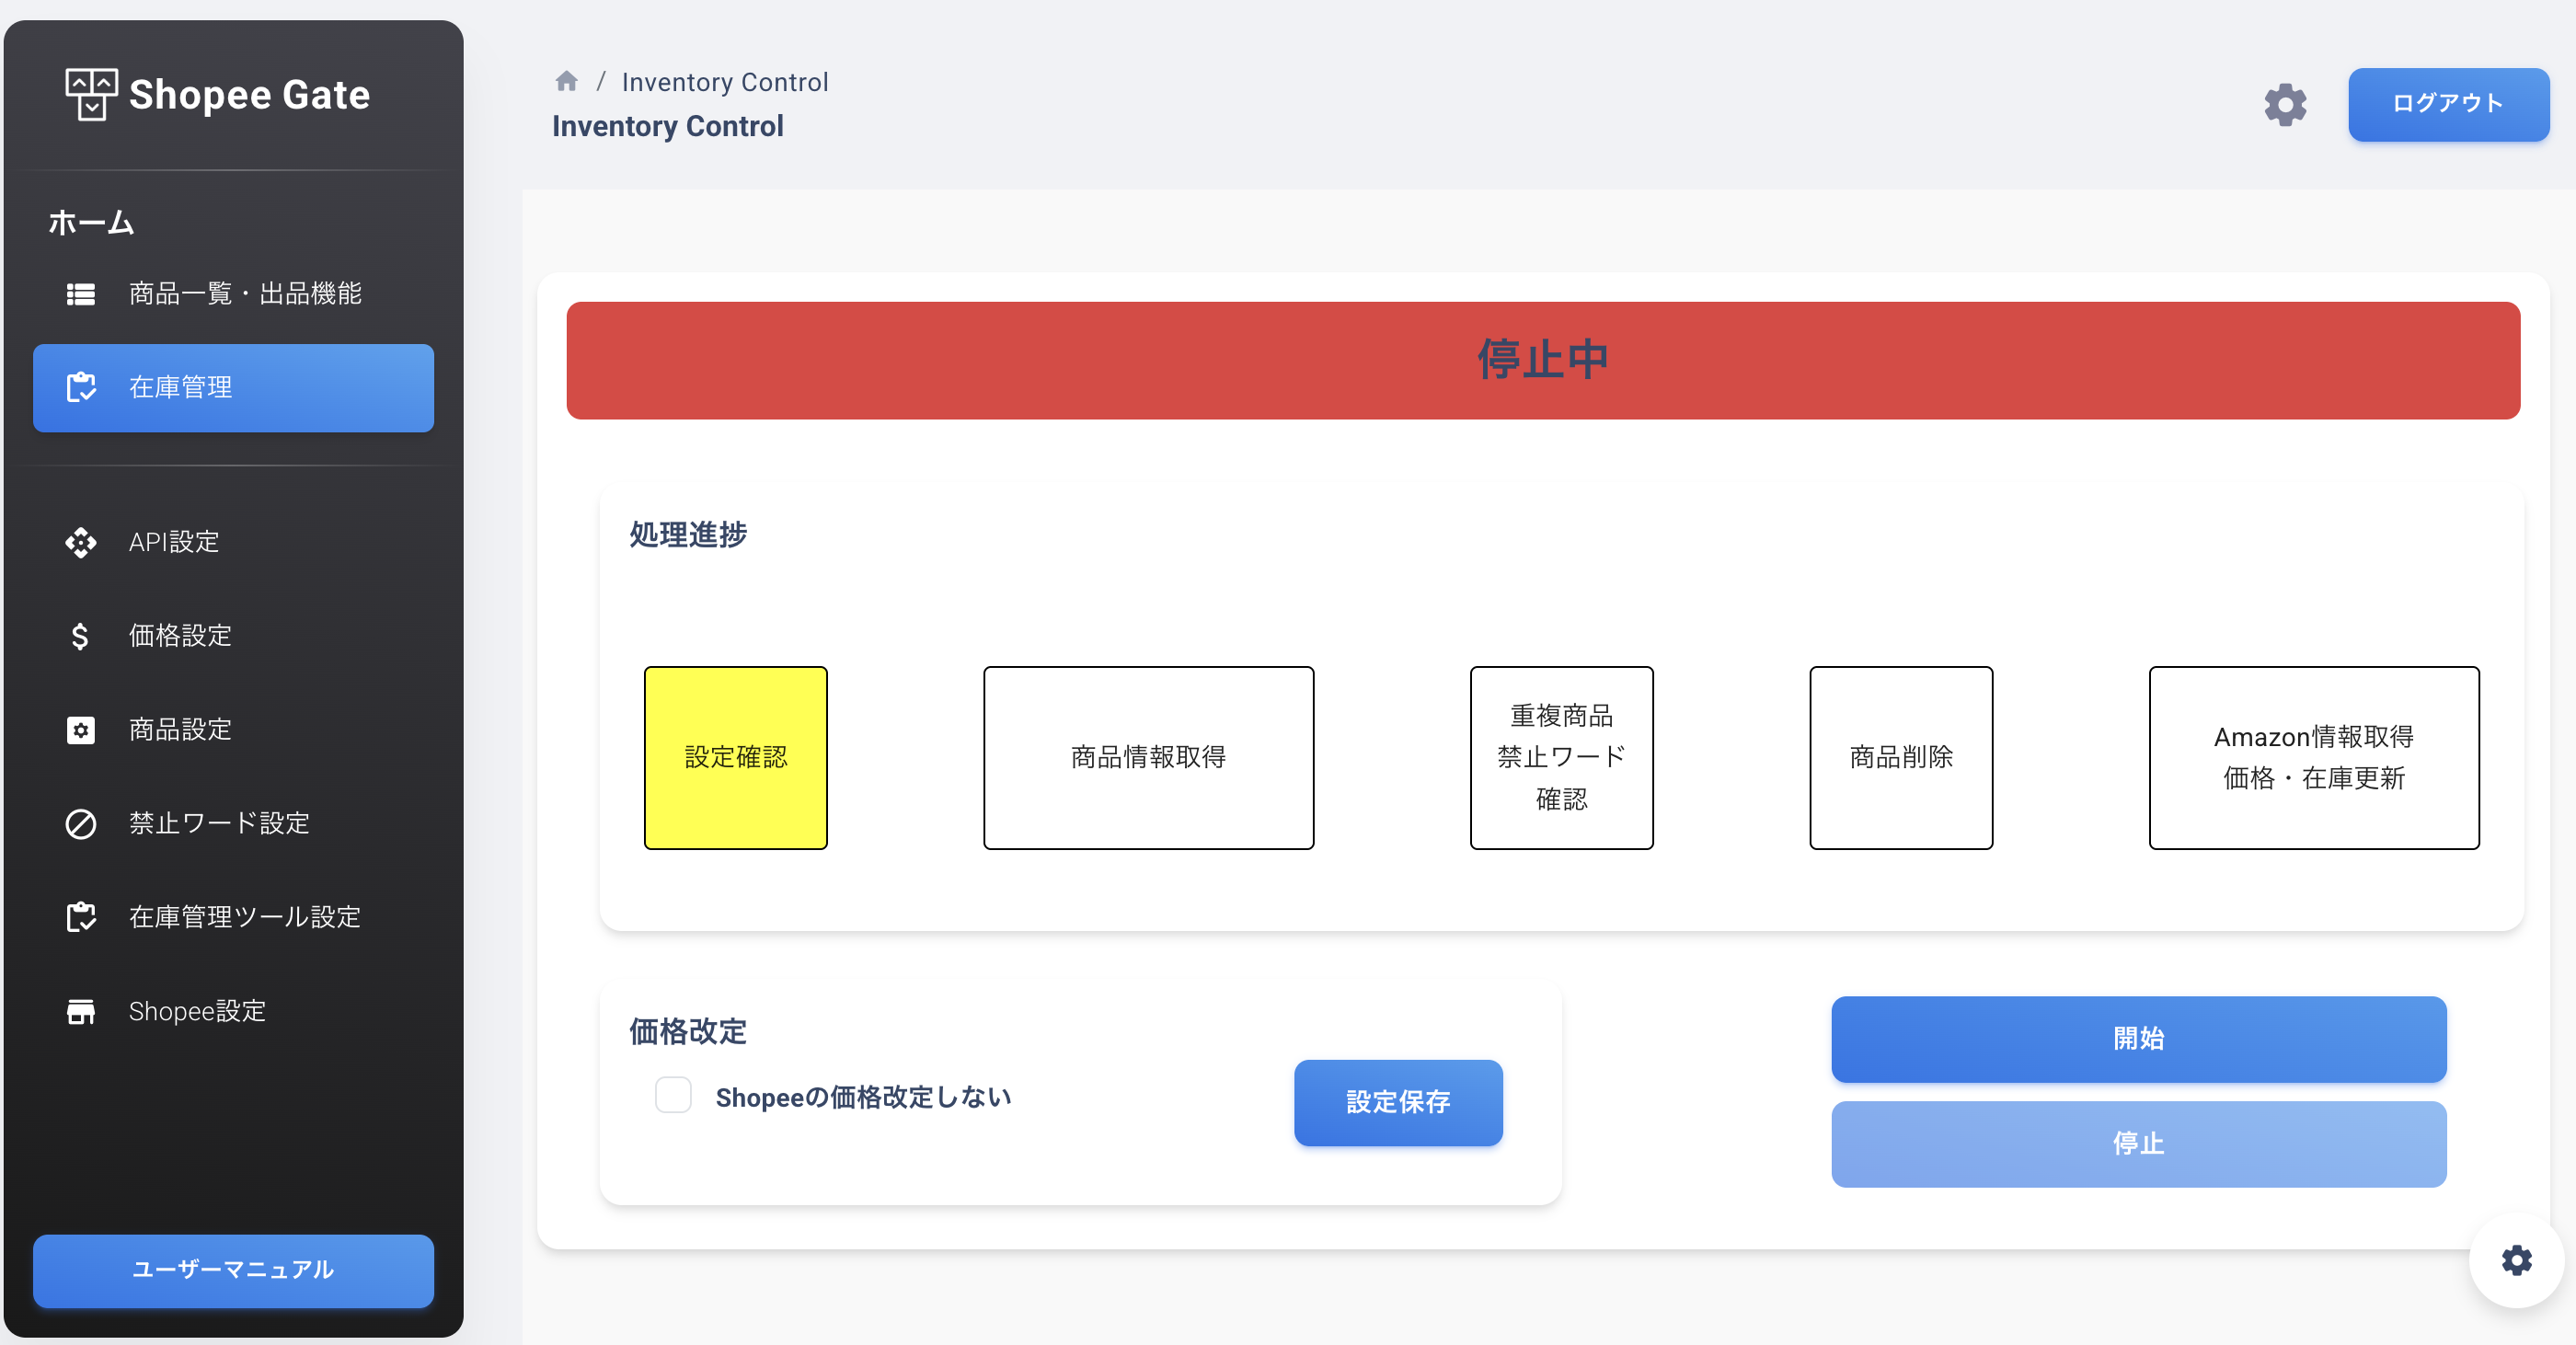Screen dimensions: 2576x1345
Task: Click the store icon beside Shopee設定
Action: (81, 1012)
